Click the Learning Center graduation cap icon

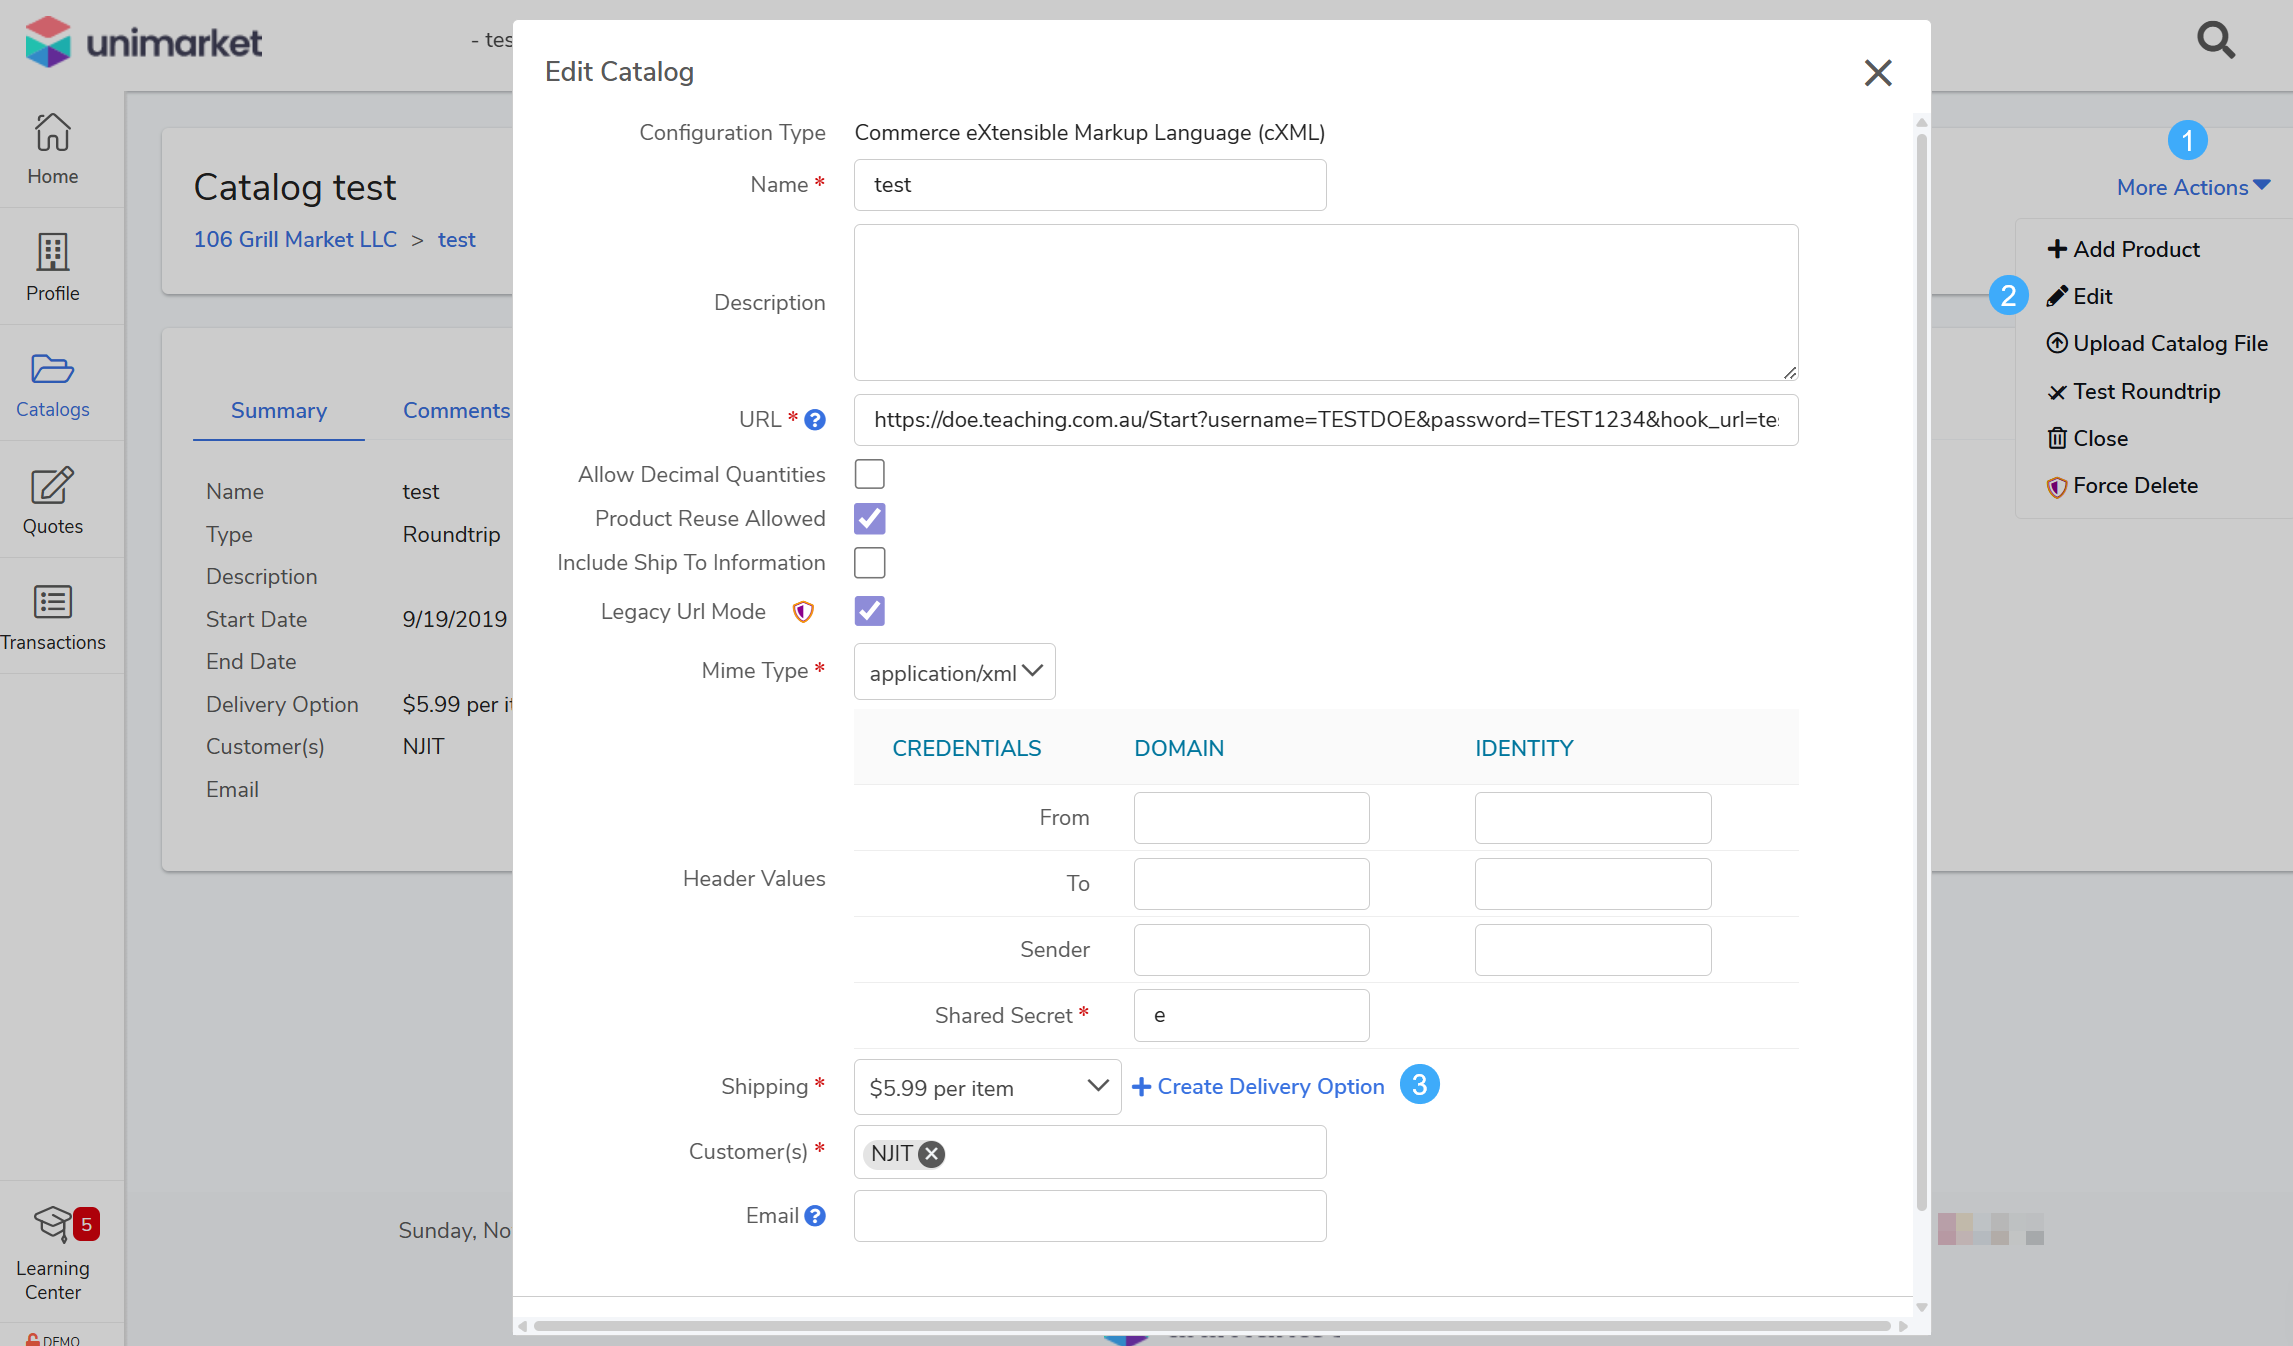tap(52, 1223)
